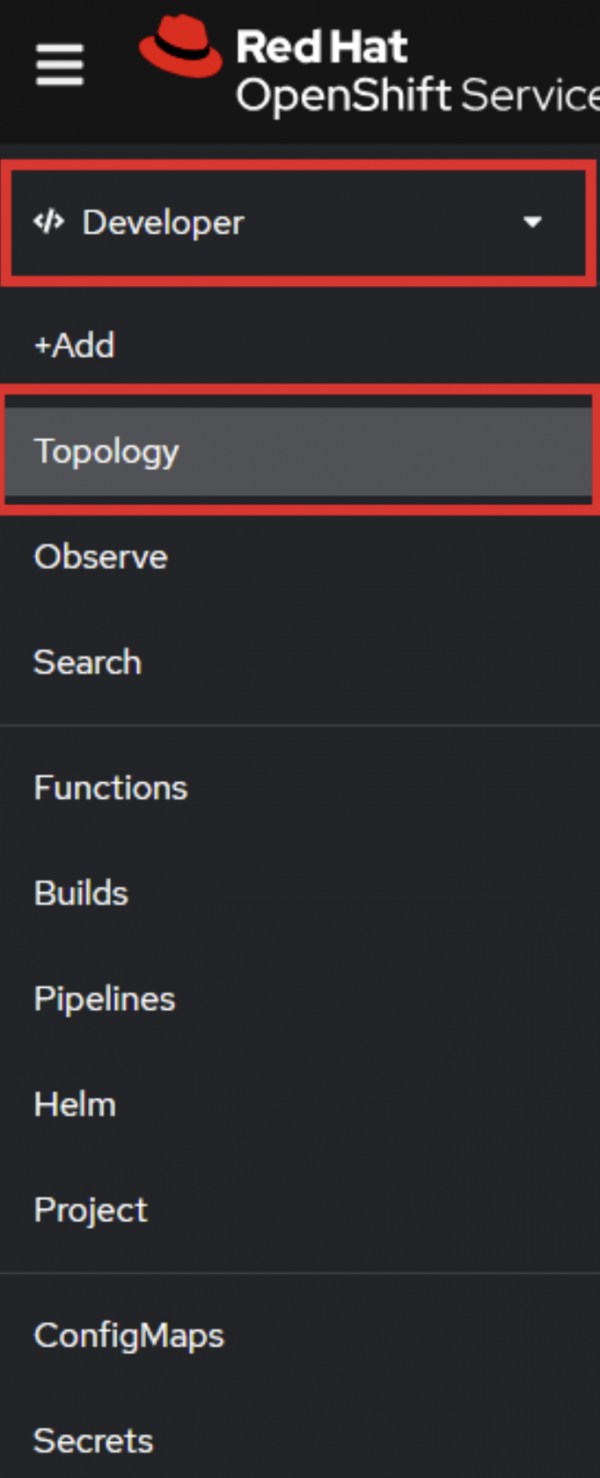Click the Red Hat brand text
Image resolution: width=600 pixels, height=1478 pixels.
pos(322,47)
